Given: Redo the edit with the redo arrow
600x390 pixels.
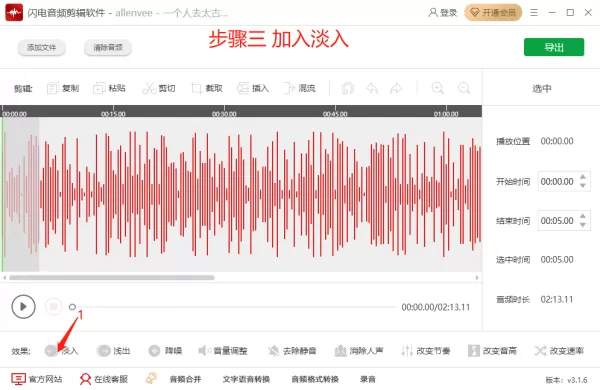Looking at the screenshot, I should [396, 88].
